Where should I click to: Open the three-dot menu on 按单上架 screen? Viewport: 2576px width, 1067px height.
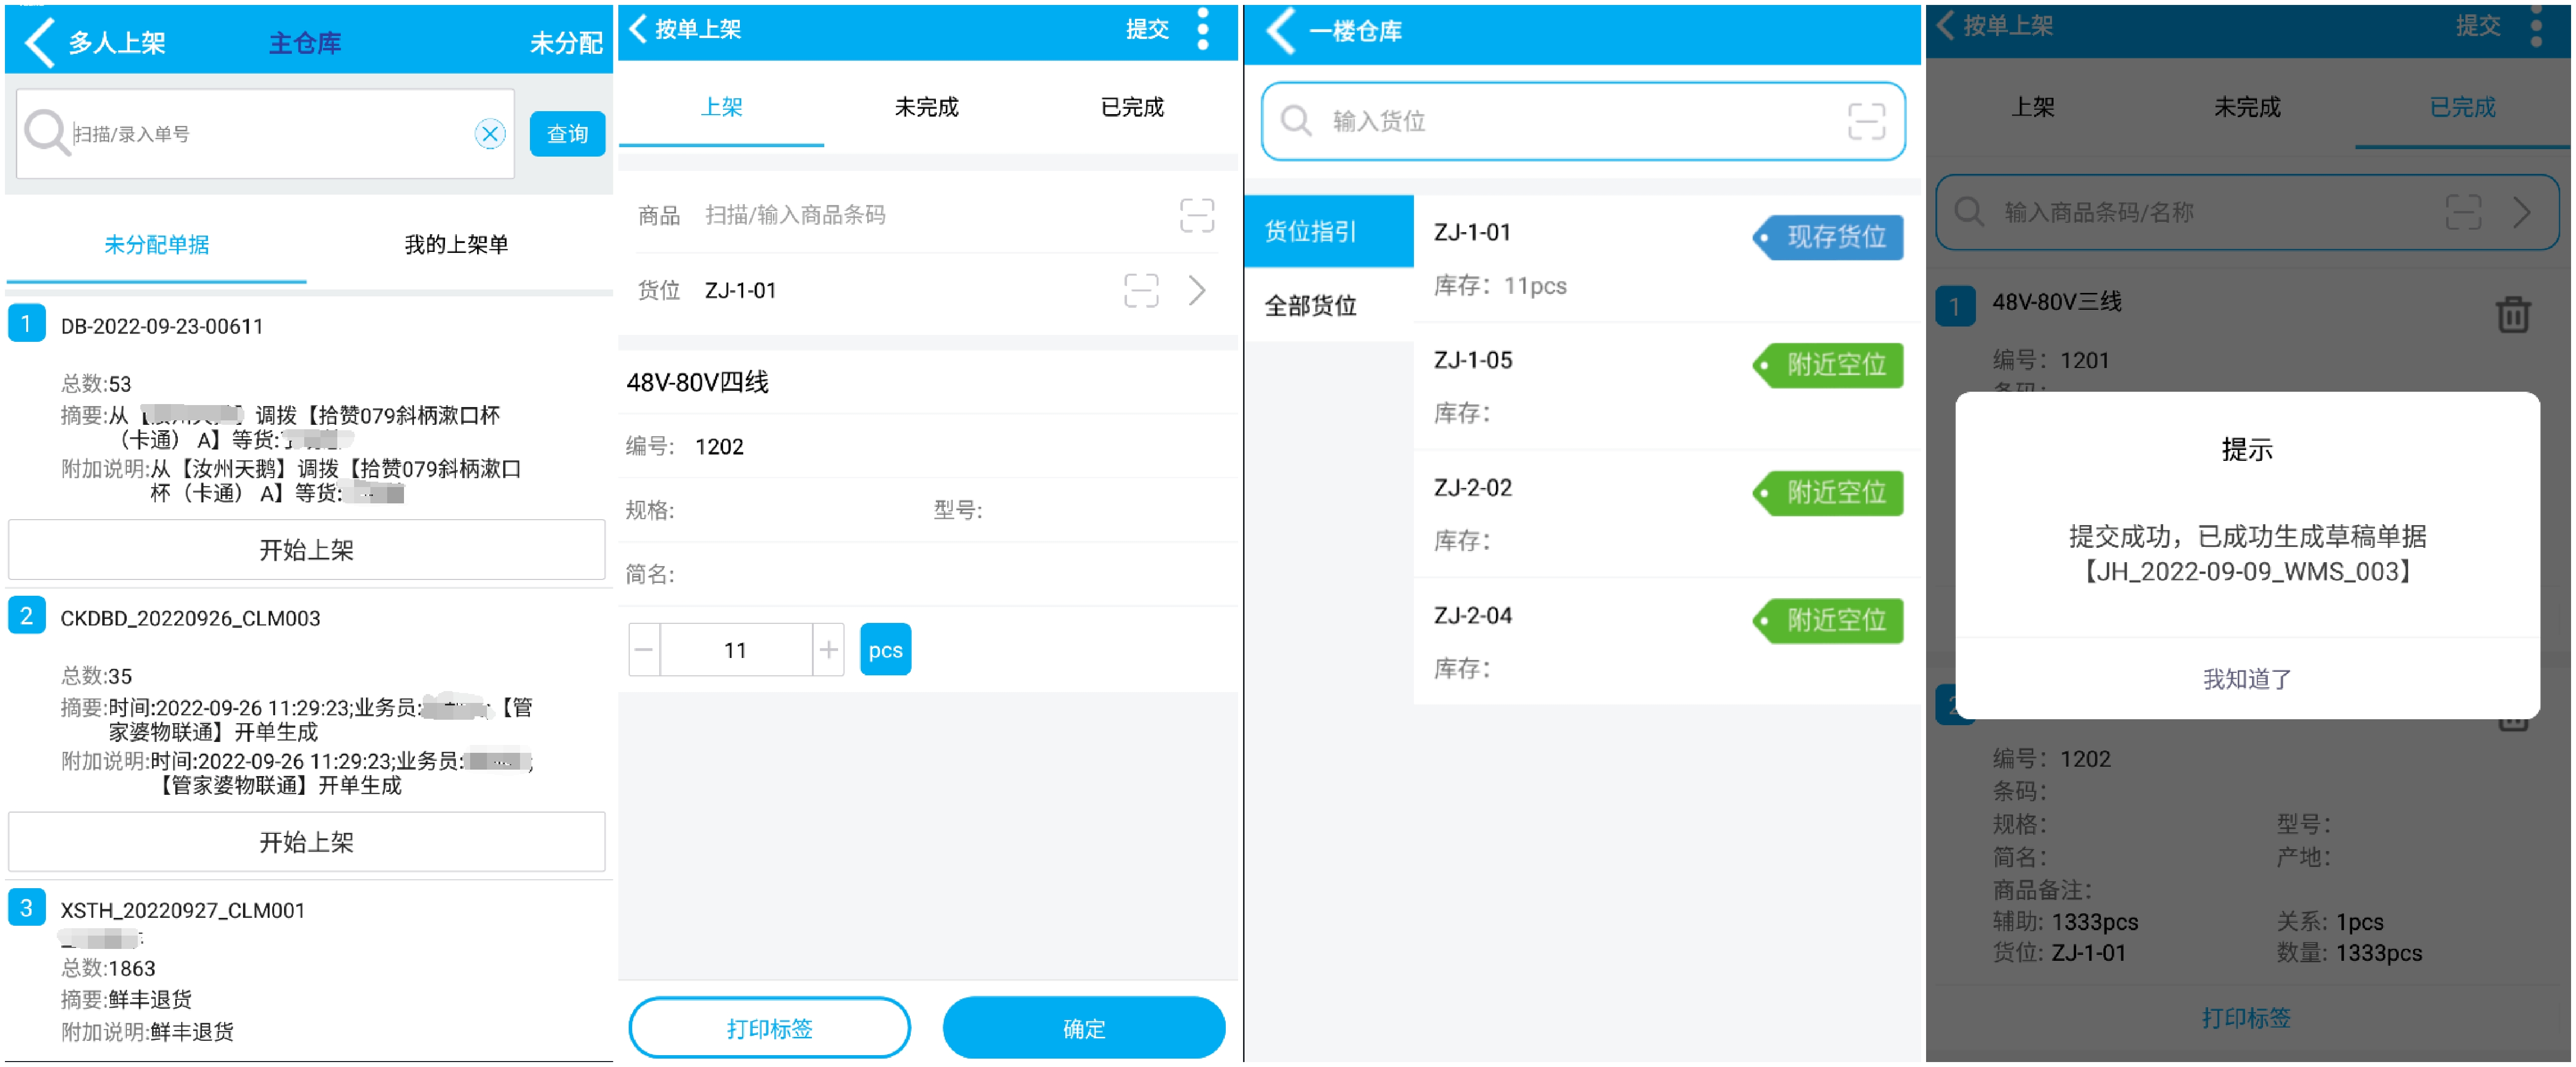[1203, 29]
